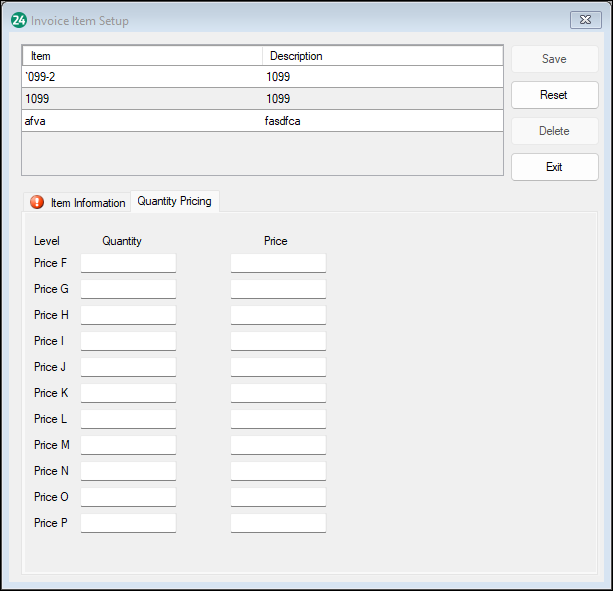
Task: Focus the Price I price field
Action: [278, 341]
